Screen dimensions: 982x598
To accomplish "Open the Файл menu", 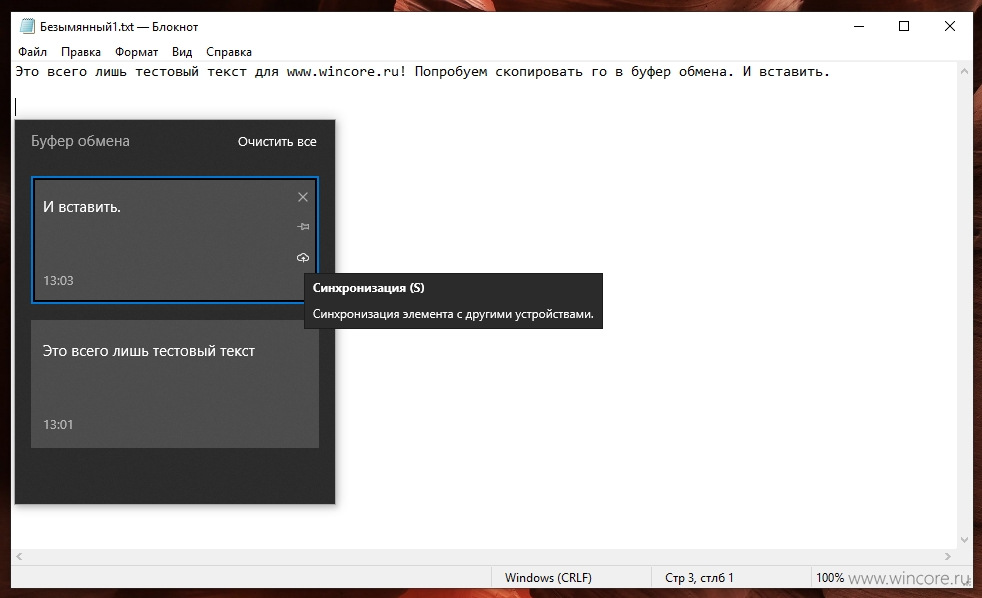I will [33, 52].
